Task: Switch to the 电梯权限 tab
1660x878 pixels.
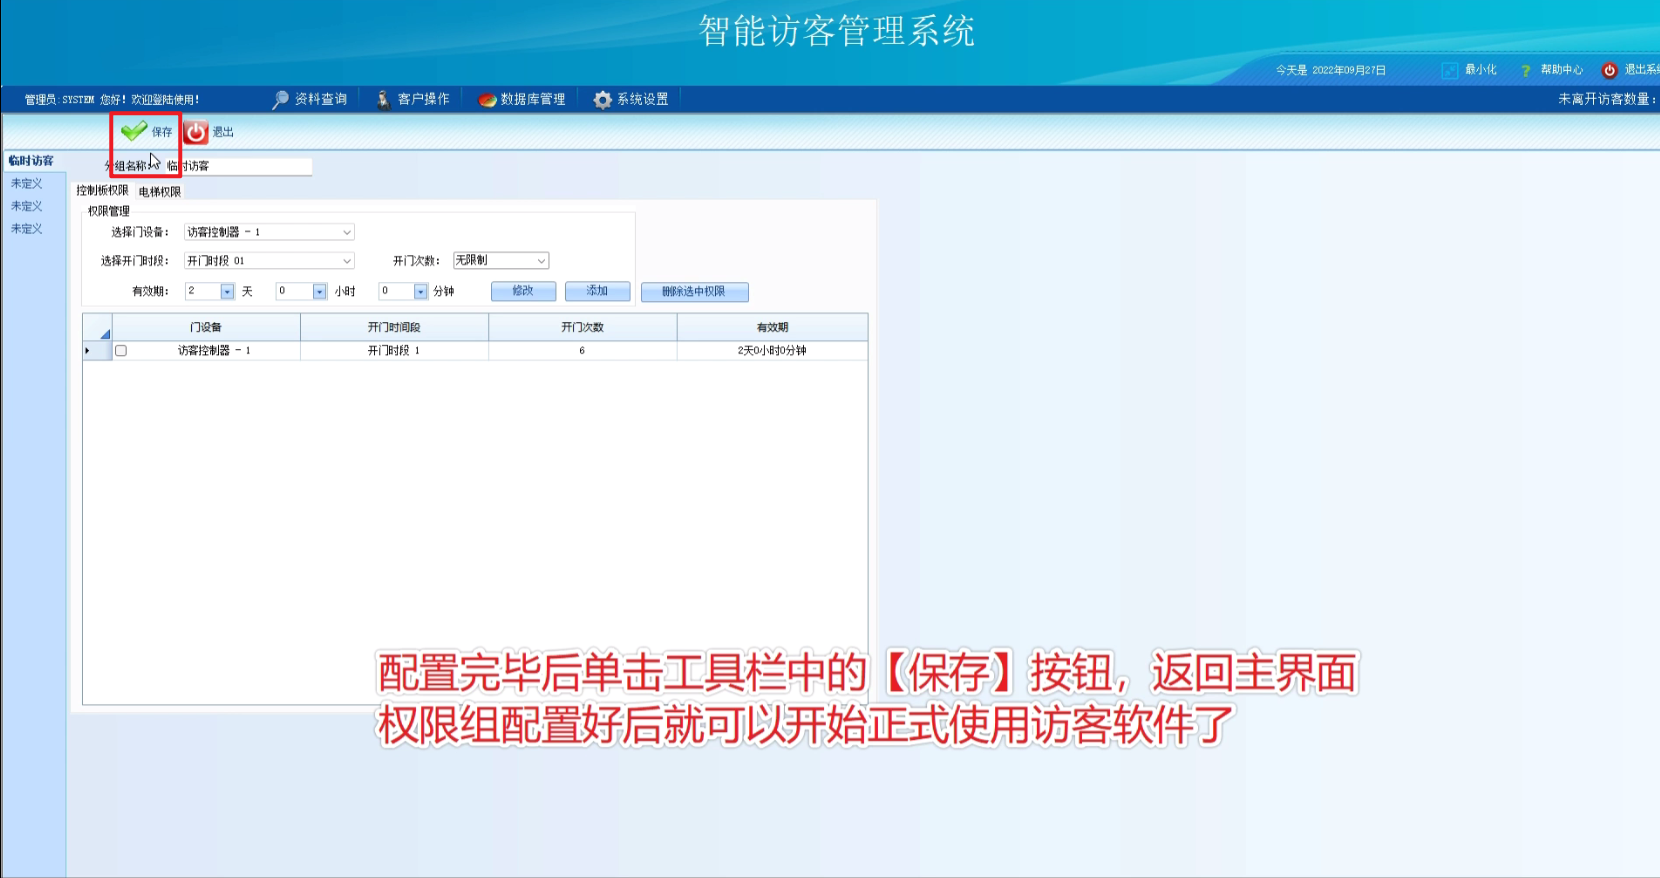Action: pyautogui.click(x=160, y=192)
